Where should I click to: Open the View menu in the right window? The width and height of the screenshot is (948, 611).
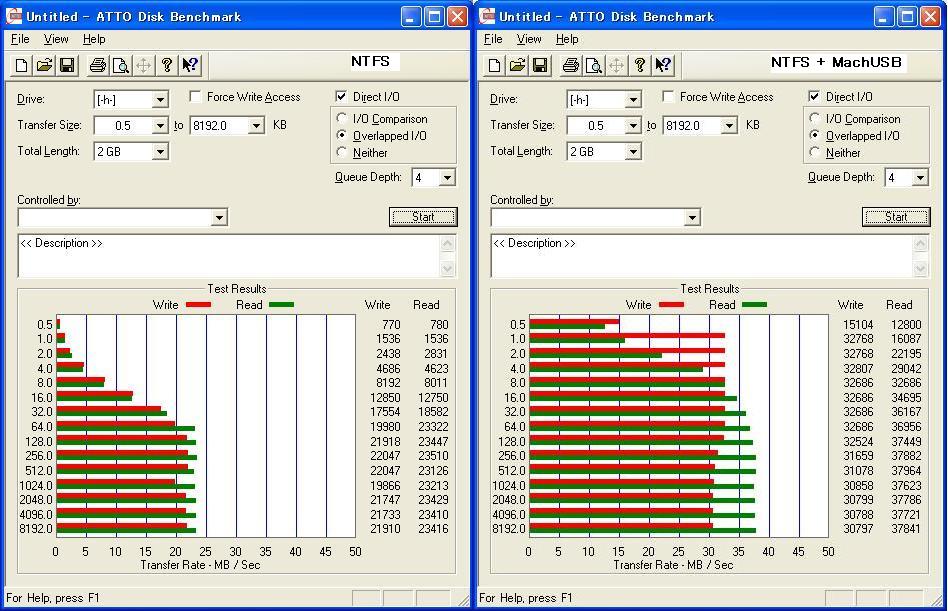point(529,39)
